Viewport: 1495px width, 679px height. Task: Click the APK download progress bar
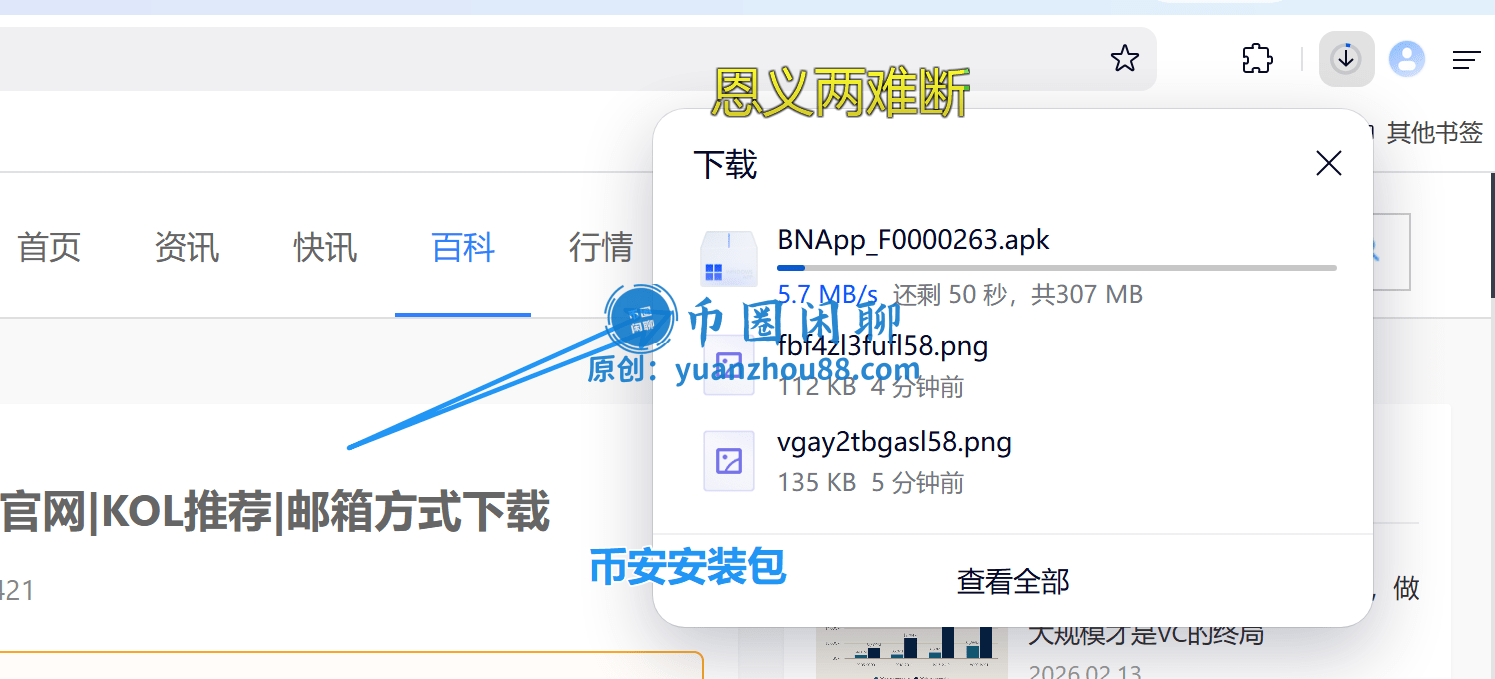1060,267
